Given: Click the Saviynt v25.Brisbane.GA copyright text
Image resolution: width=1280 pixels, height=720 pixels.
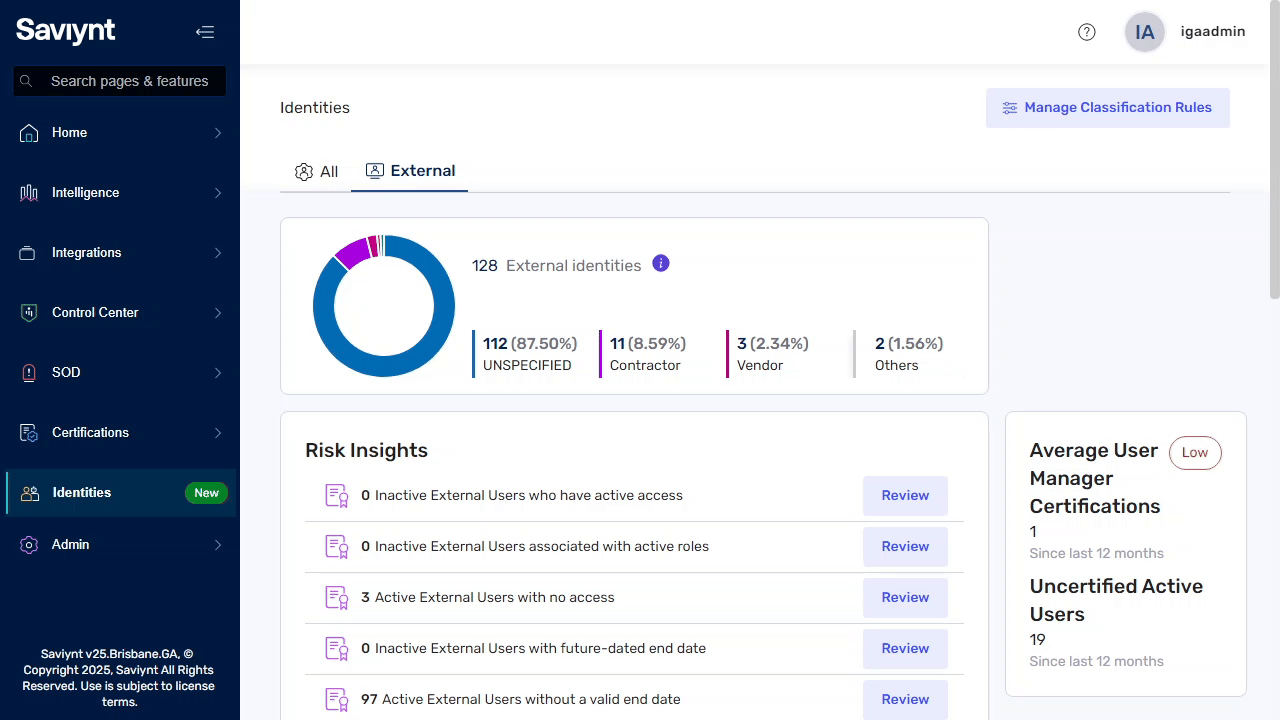Looking at the screenshot, I should point(118,678).
